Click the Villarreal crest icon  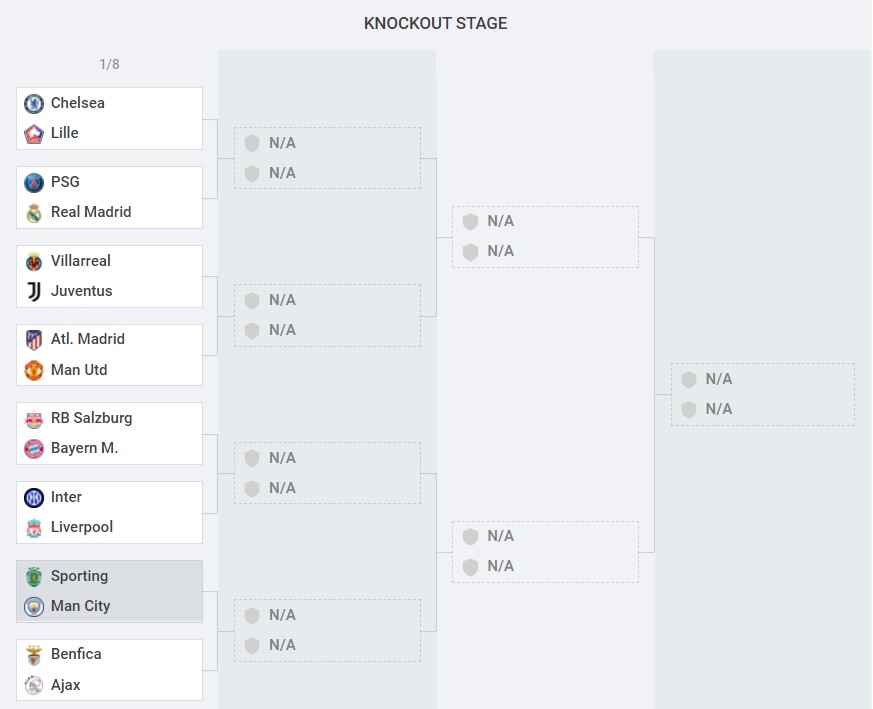point(34,261)
